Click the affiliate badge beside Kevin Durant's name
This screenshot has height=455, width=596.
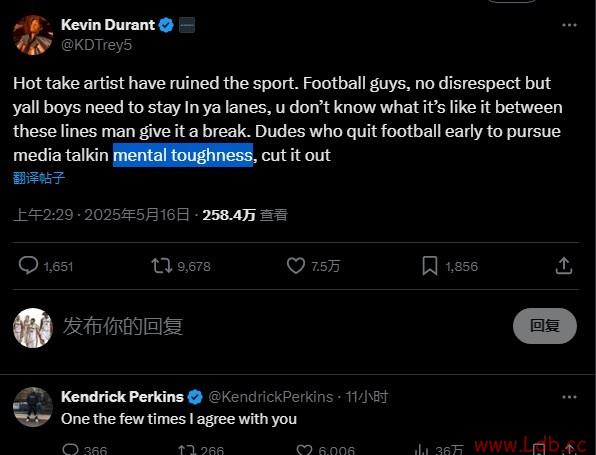point(187,25)
